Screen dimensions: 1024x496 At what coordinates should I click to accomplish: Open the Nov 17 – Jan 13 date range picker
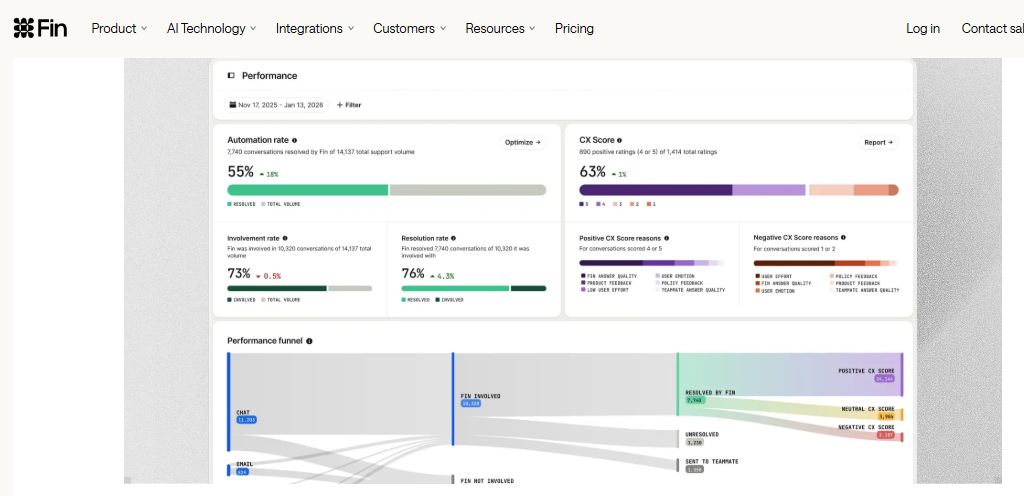pyautogui.click(x=276, y=104)
